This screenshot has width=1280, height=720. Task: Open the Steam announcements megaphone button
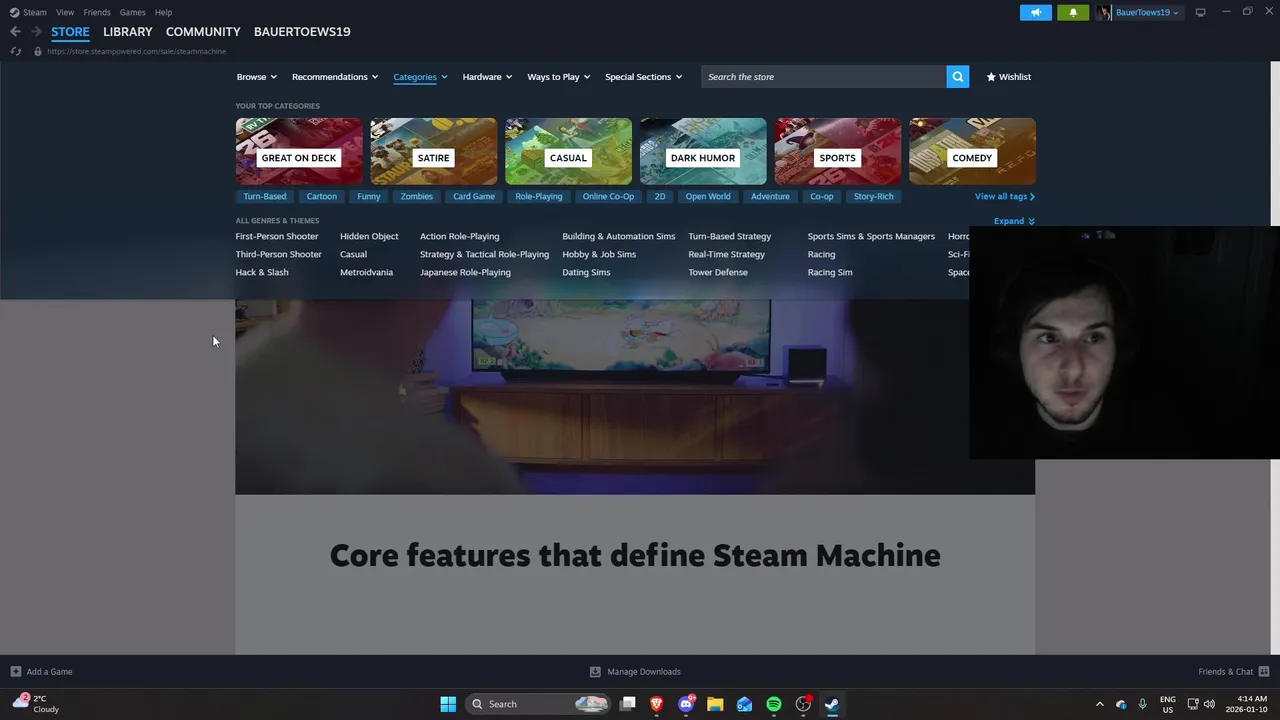click(x=1036, y=12)
